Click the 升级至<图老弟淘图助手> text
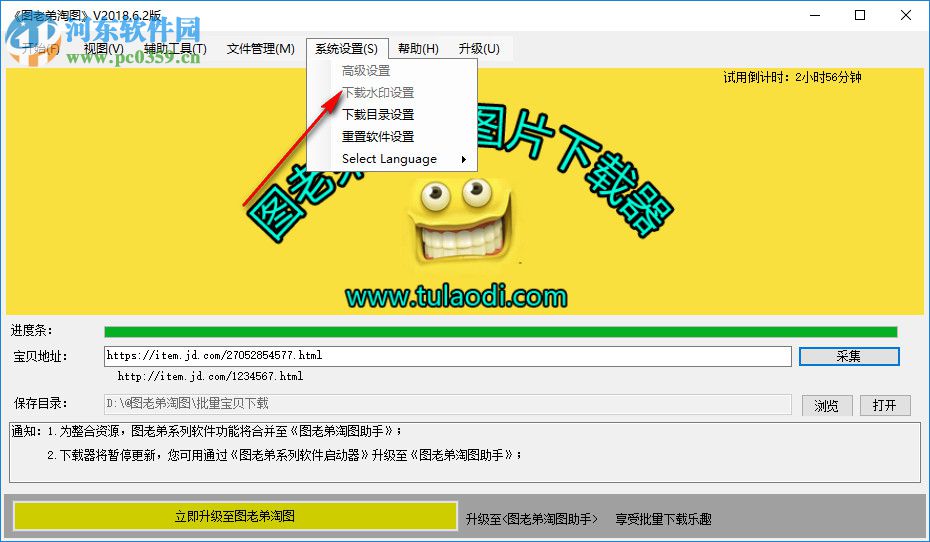Image resolution: width=930 pixels, height=542 pixels. [x=532, y=519]
